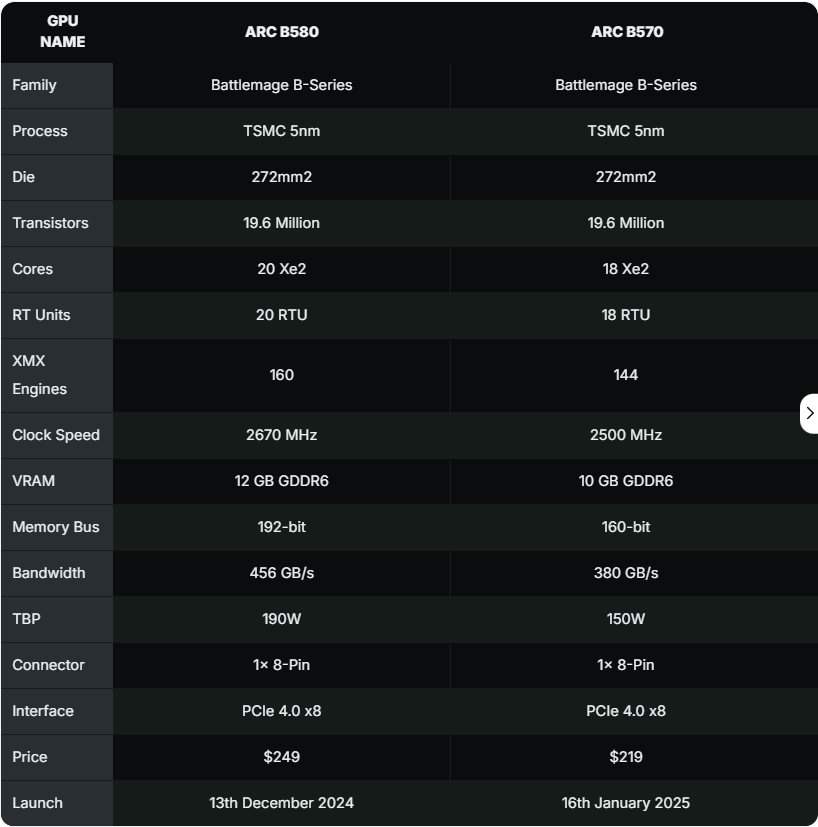Click the GPU NAME header cell

[x=62, y=31]
